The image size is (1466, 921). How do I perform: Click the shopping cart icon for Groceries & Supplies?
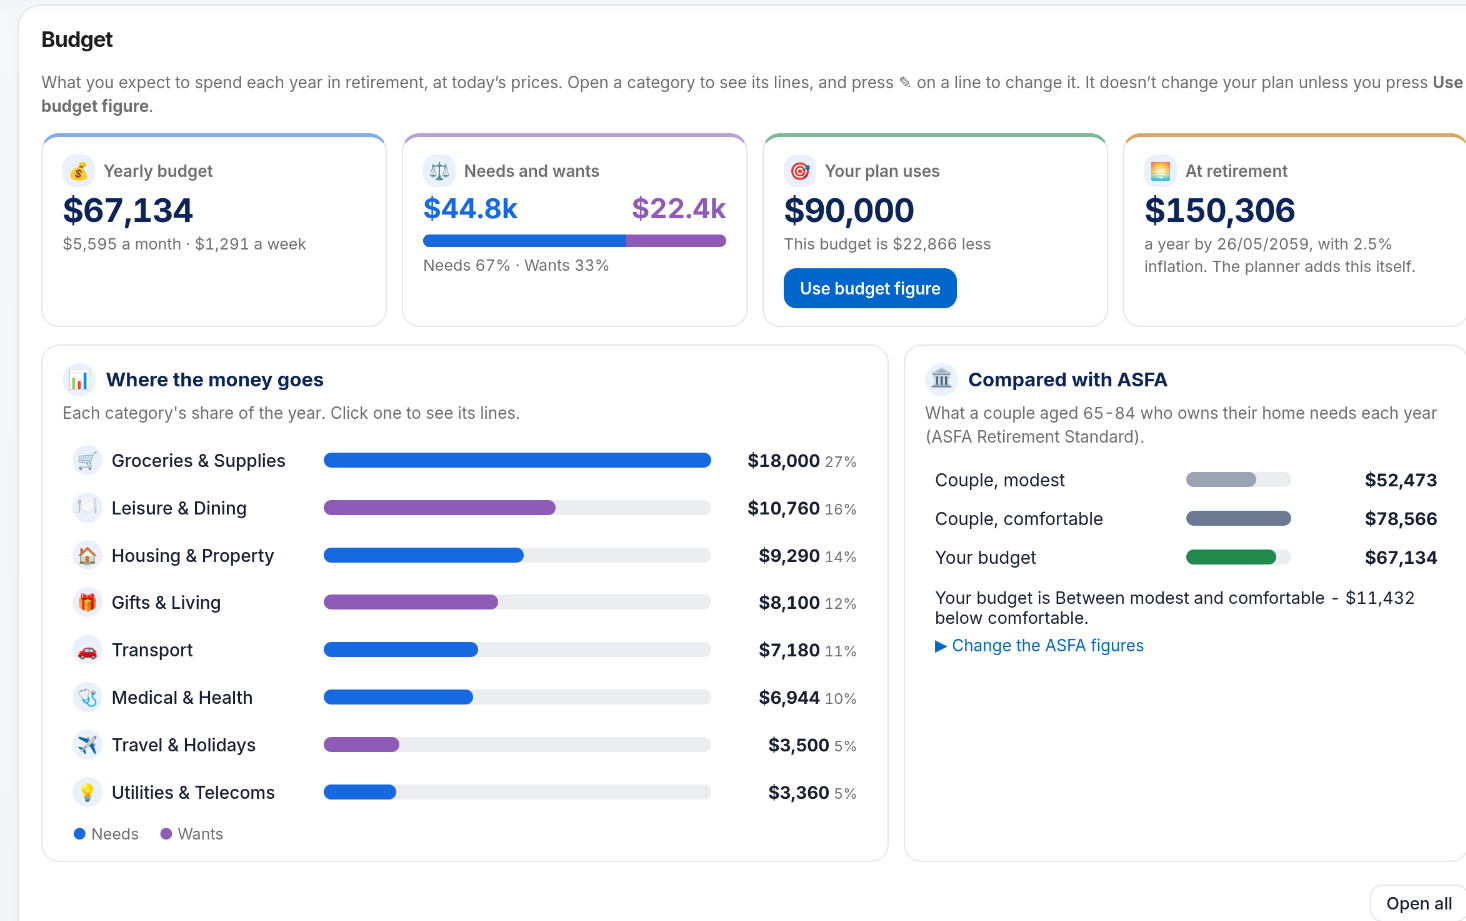88,461
